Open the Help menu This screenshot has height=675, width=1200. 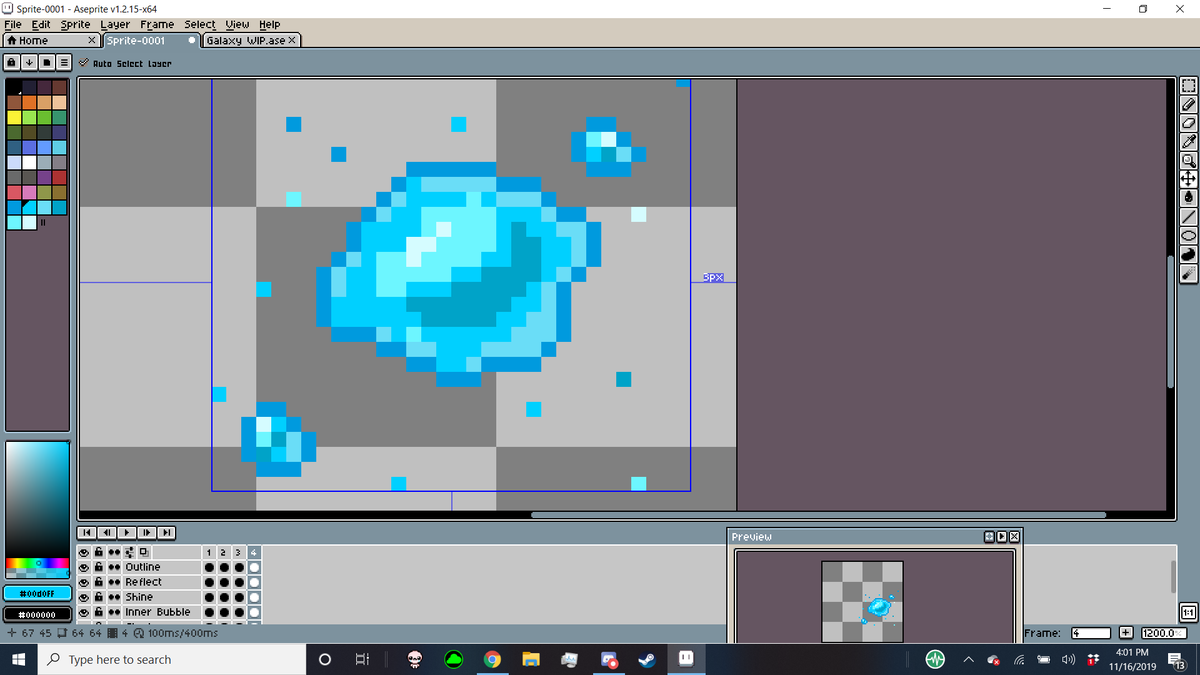click(x=270, y=24)
